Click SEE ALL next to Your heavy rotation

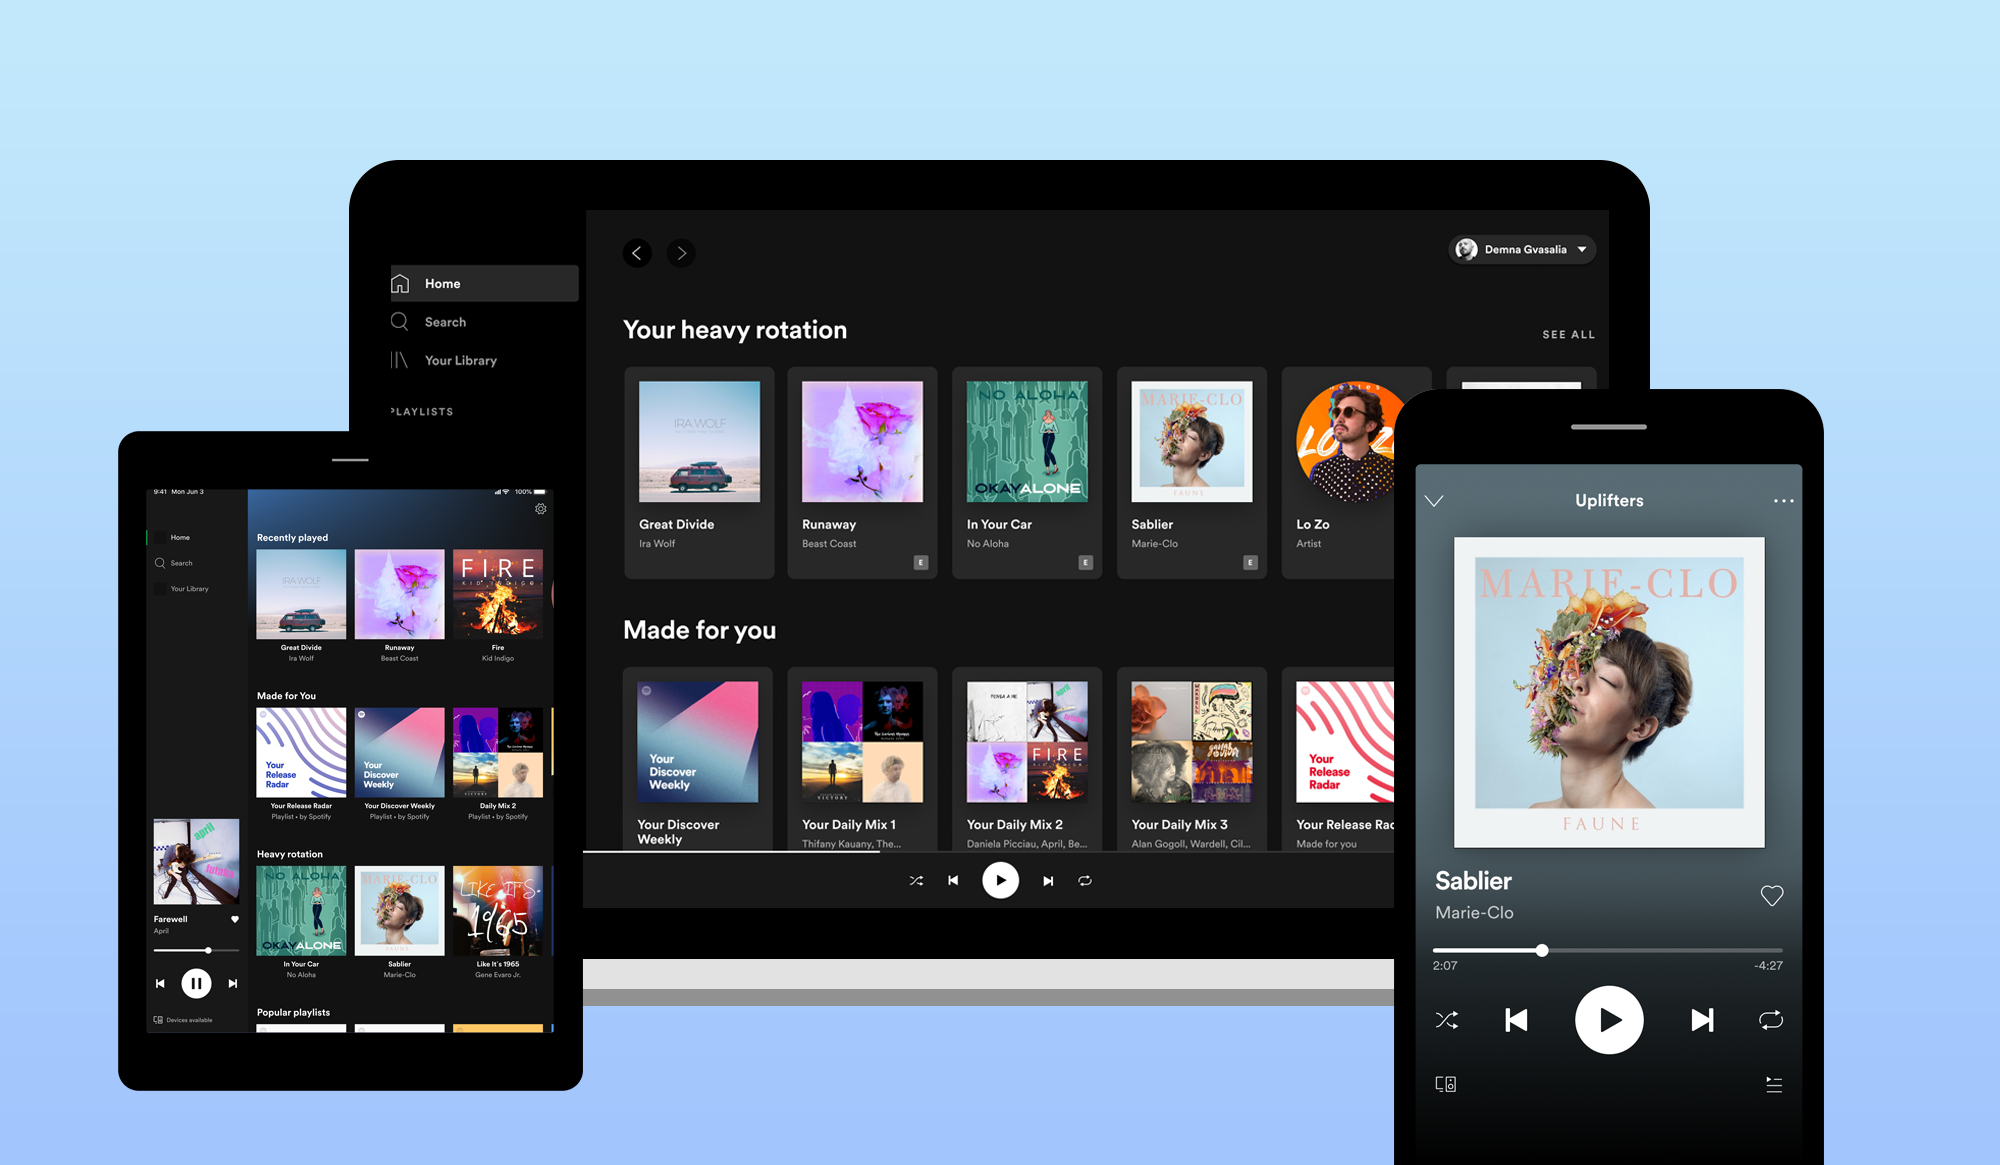pyautogui.click(x=1568, y=334)
